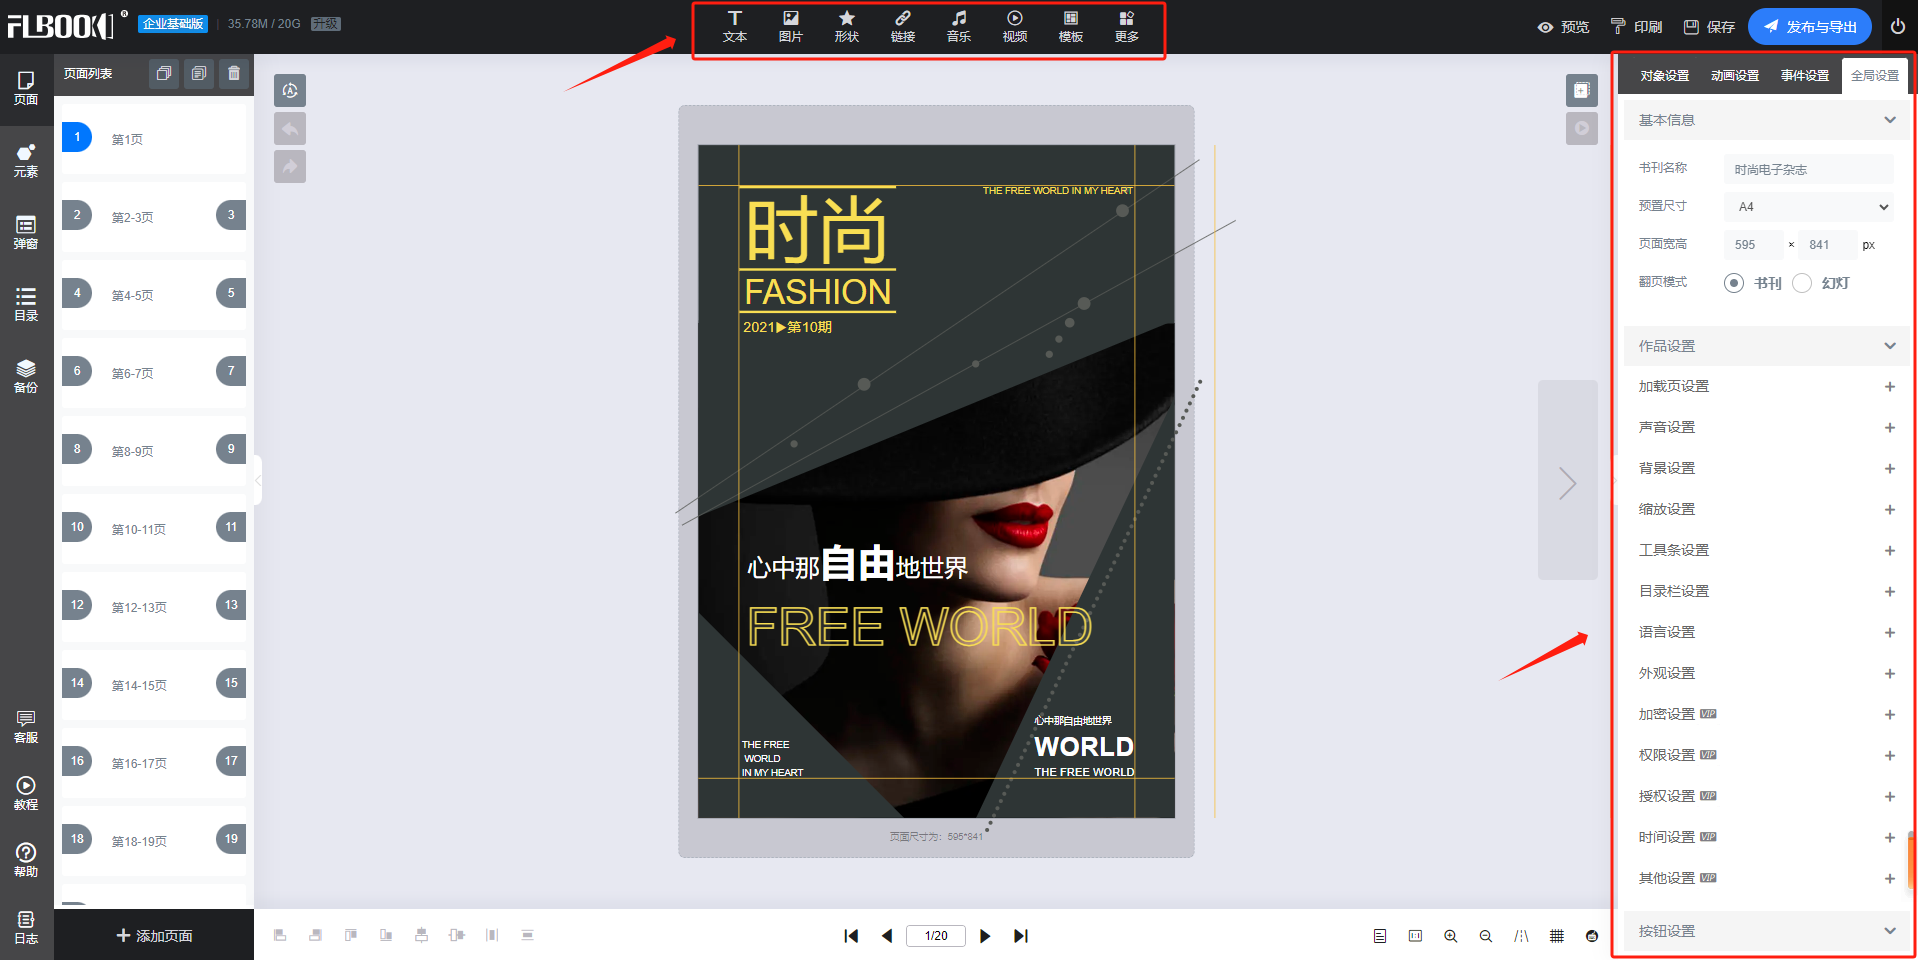Jump to last page control
The image size is (1918, 960).
(1020, 936)
